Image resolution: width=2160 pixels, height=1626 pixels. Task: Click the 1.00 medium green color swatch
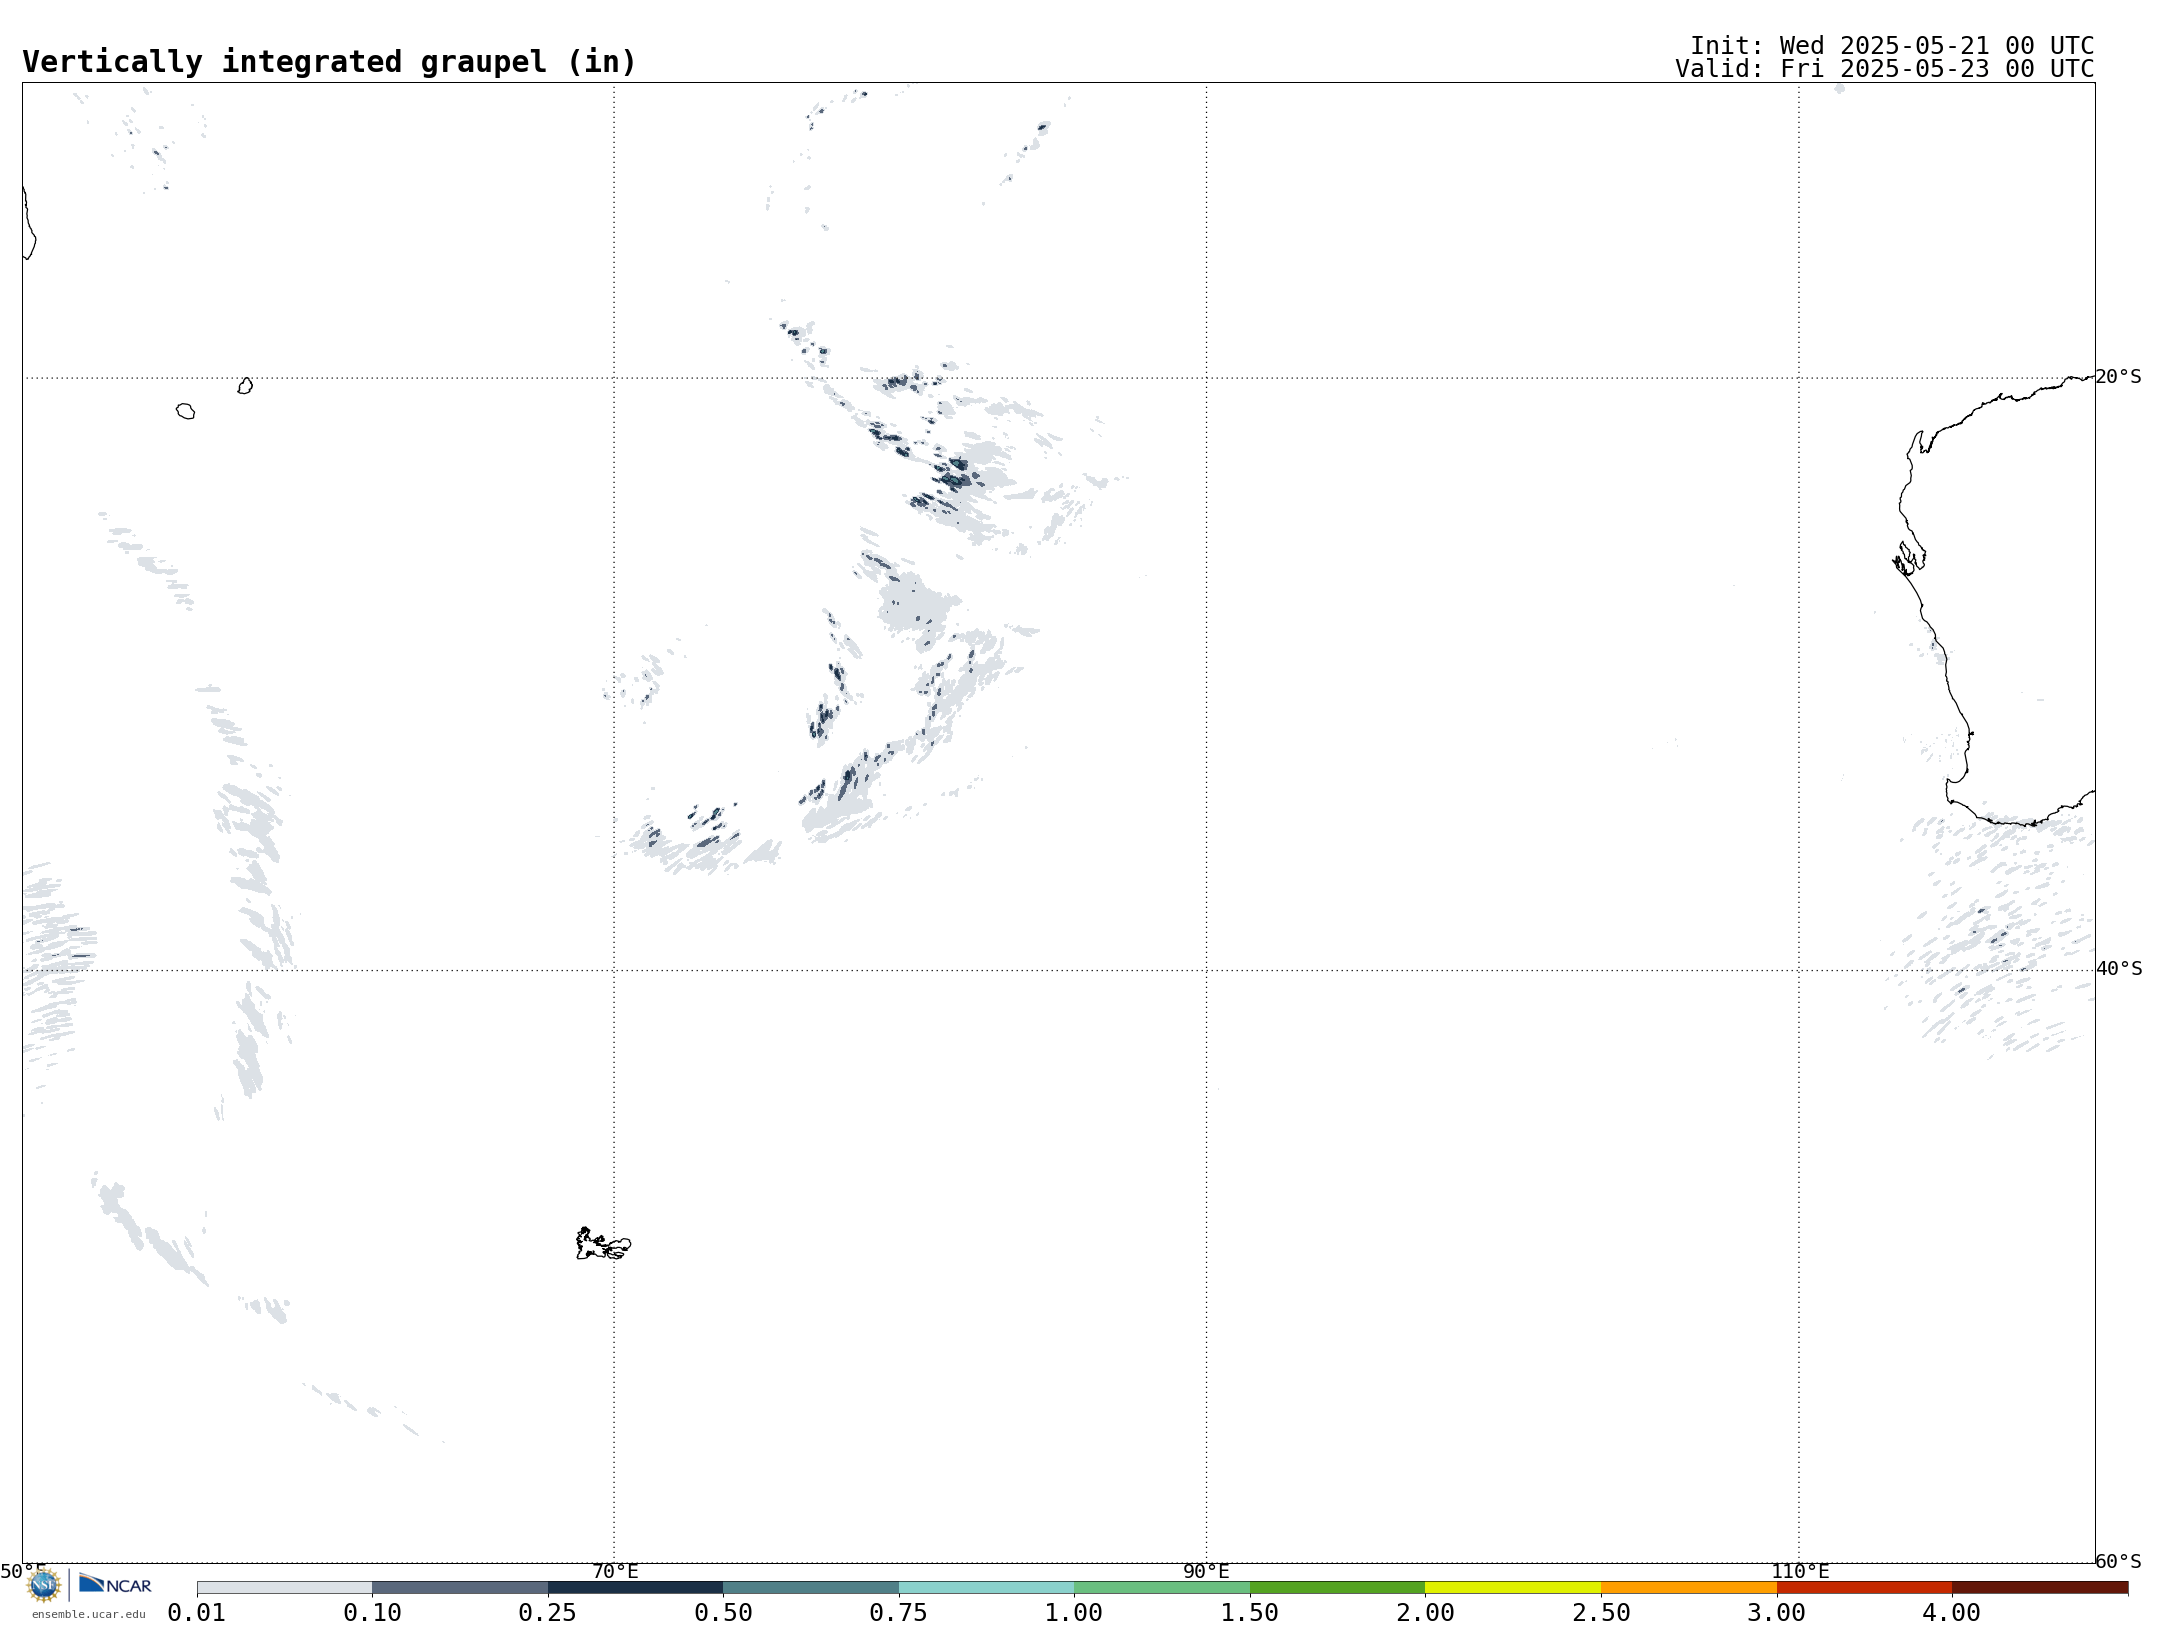pyautogui.click(x=1162, y=1588)
